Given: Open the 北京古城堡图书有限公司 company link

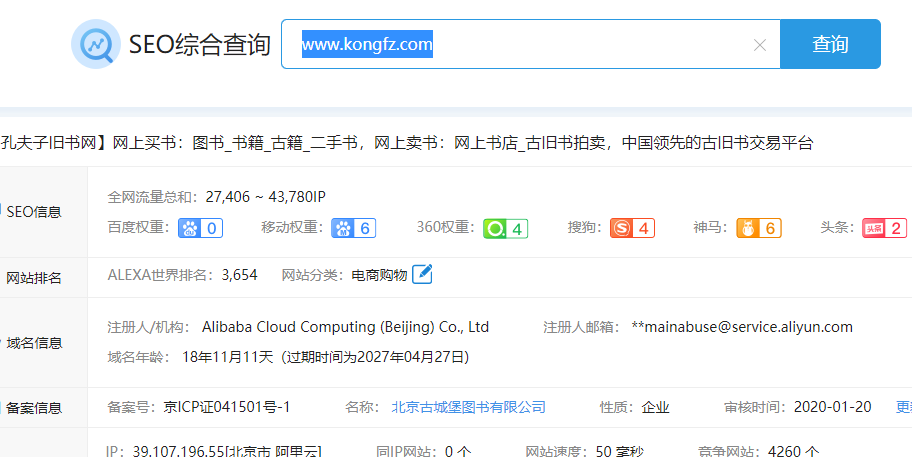Looking at the screenshot, I should pyautogui.click(x=469, y=407).
